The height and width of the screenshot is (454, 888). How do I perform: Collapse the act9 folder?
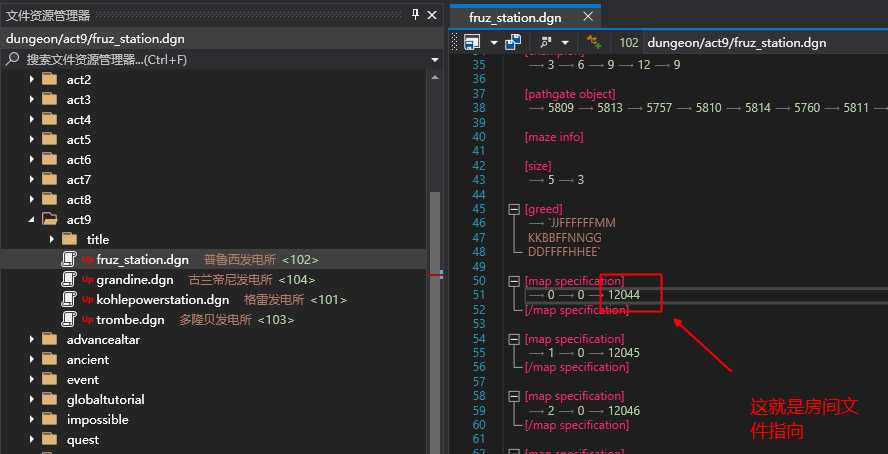click(x=31, y=219)
